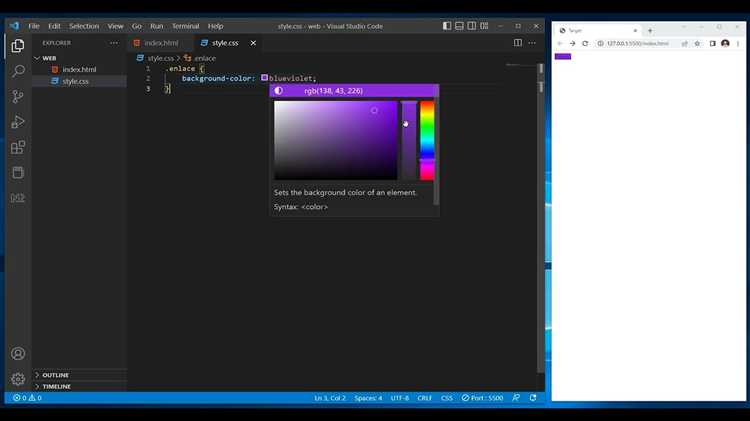This screenshot has width=750, height=421.
Task: Open the Source Control view
Action: coord(17,97)
